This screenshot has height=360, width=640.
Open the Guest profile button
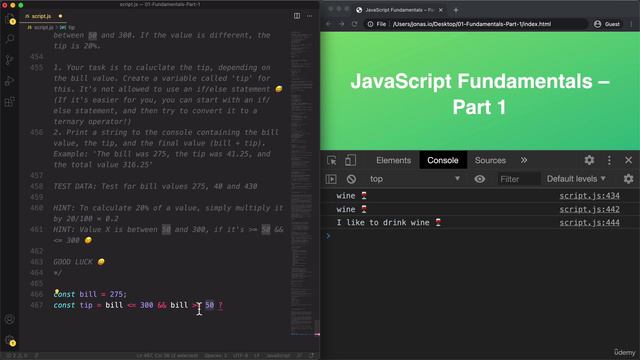point(607,24)
